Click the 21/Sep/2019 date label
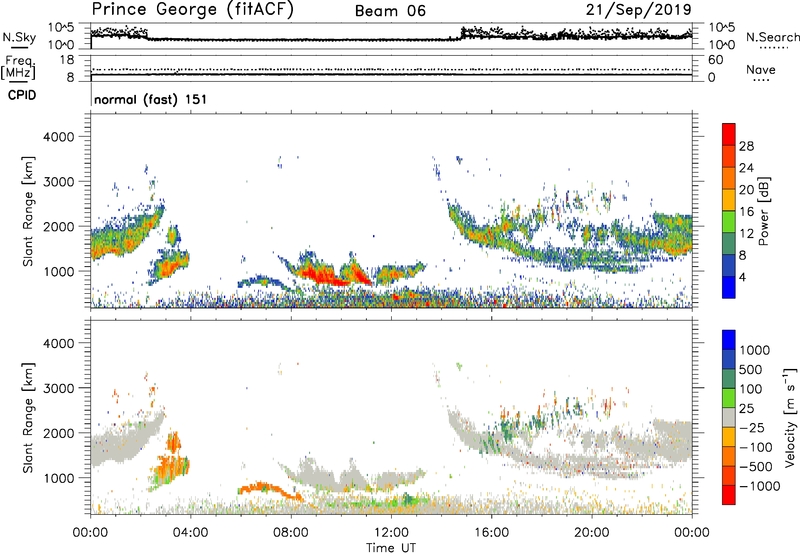Image resolution: width=800 pixels, height=554 pixels. 638,9
